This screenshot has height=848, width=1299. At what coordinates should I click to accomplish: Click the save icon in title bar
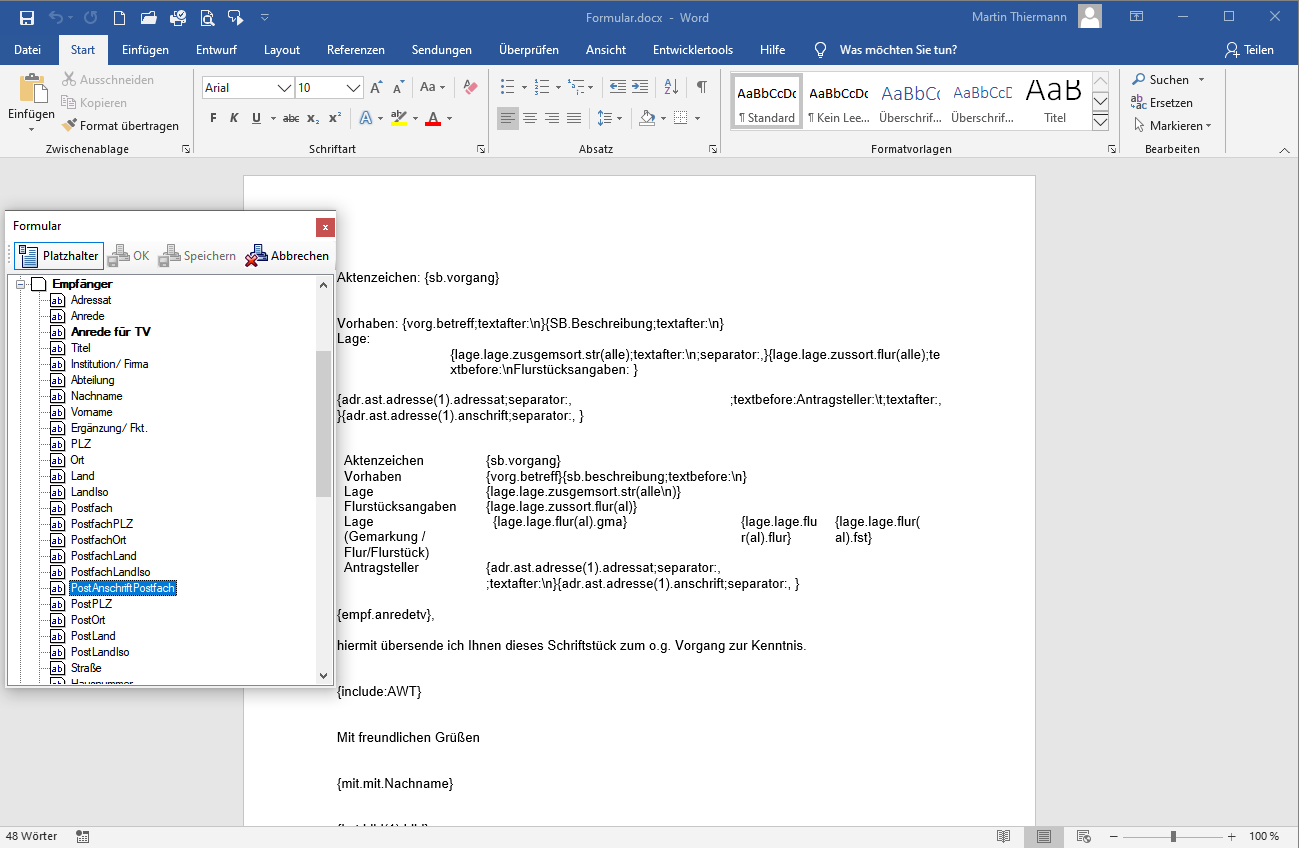pos(27,17)
